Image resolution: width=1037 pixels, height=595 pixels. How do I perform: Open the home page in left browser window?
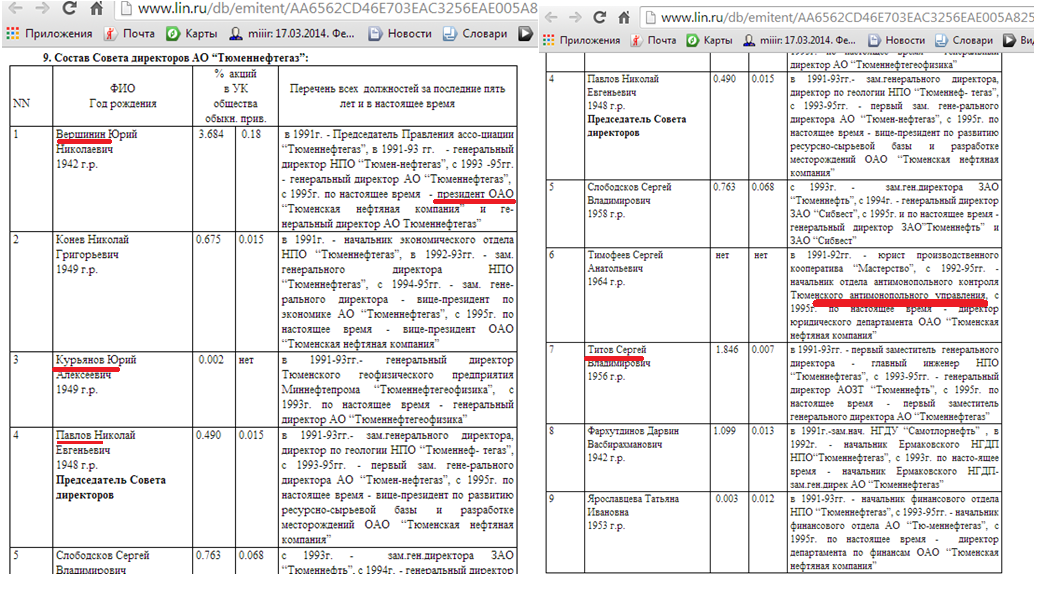(97, 8)
